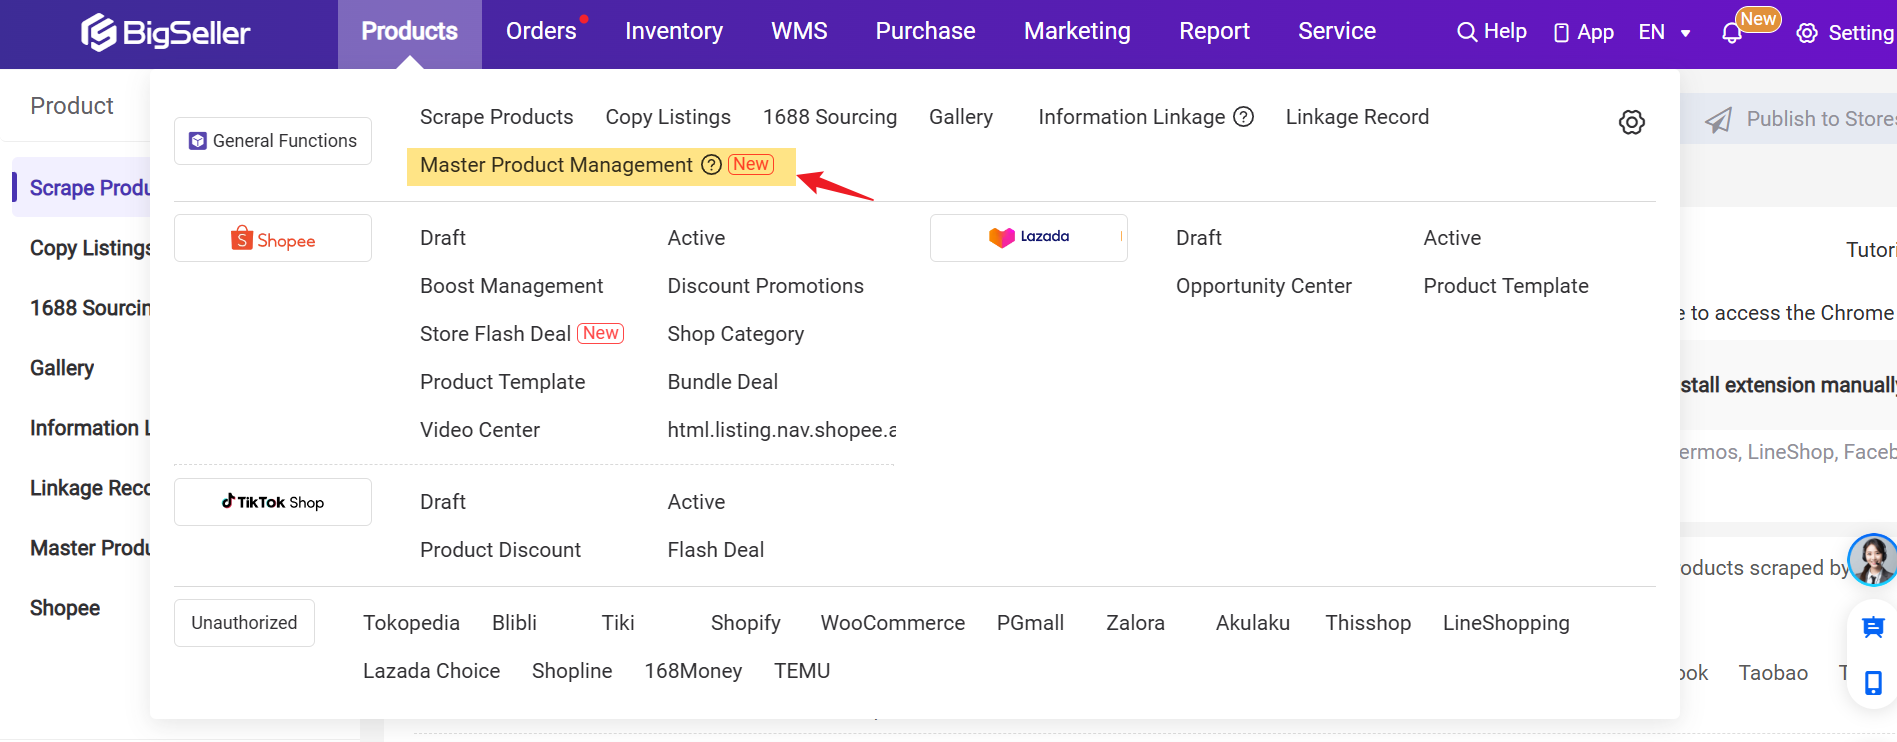Open Scrape Products in the menu
The height and width of the screenshot is (742, 1897).
[x=497, y=117]
